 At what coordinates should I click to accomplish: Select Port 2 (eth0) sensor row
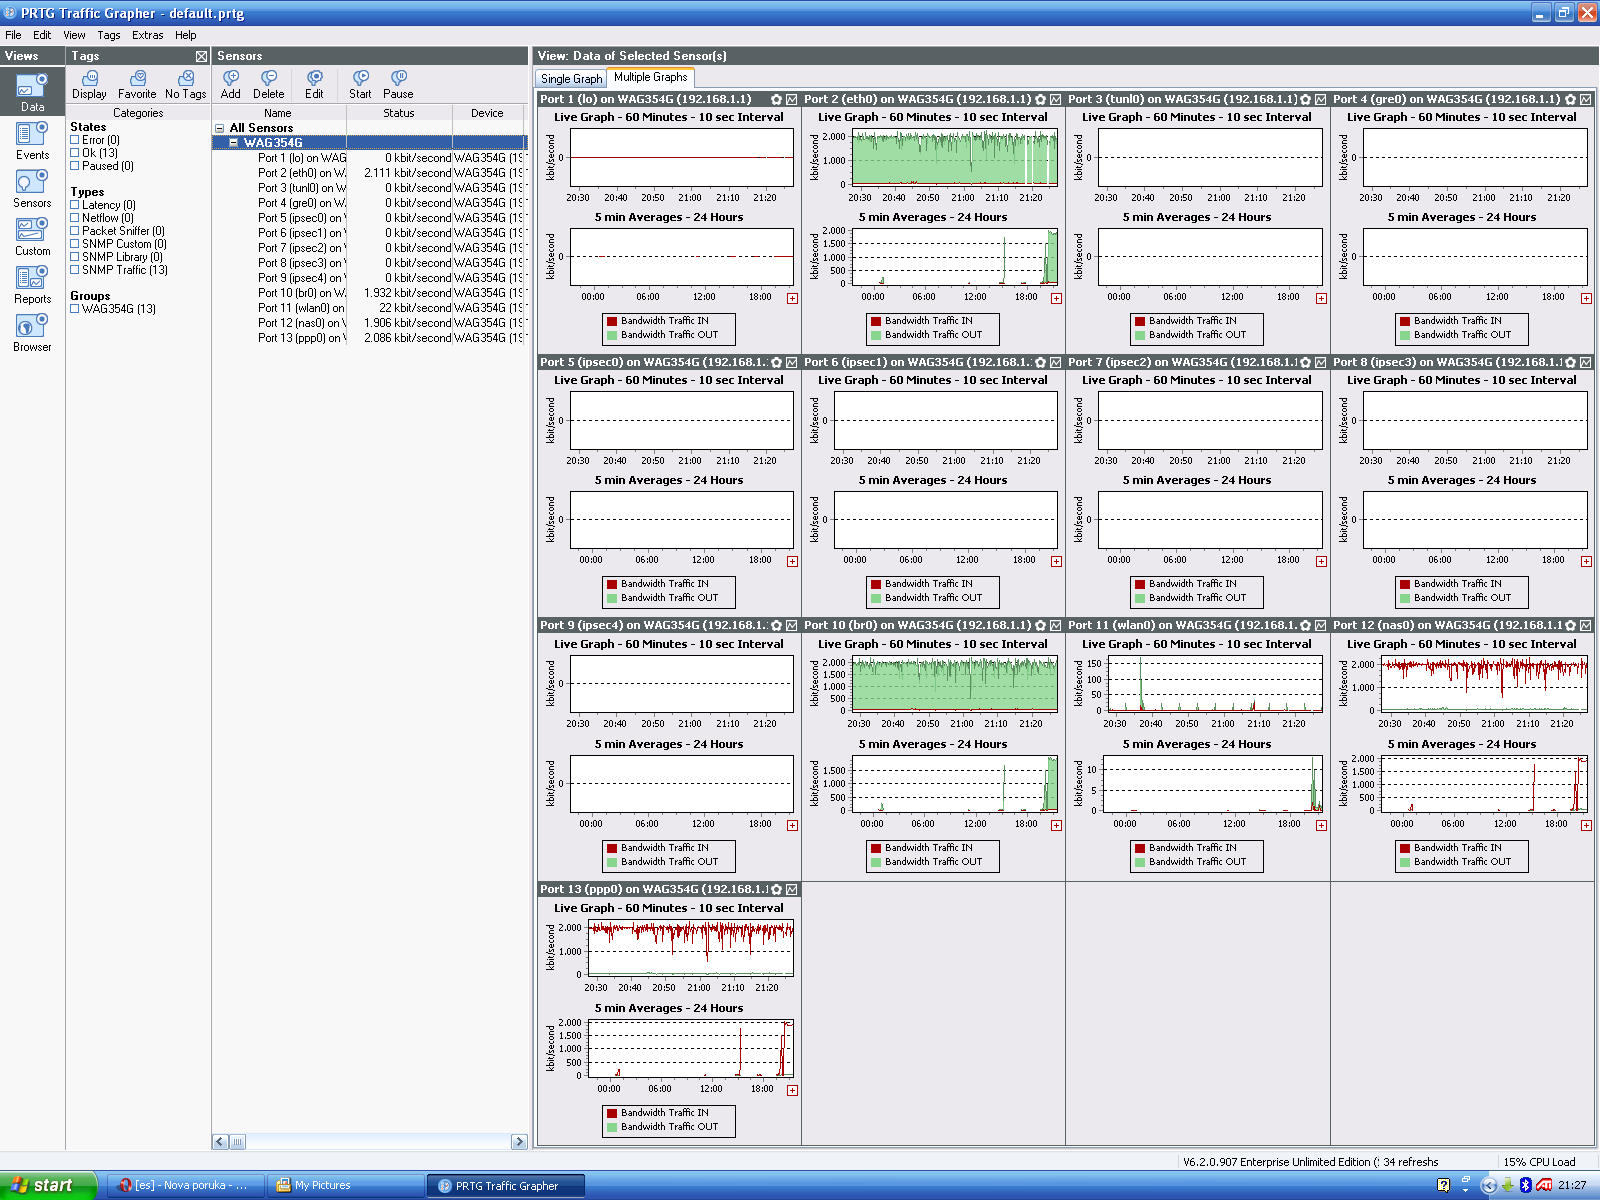[x=369, y=173]
